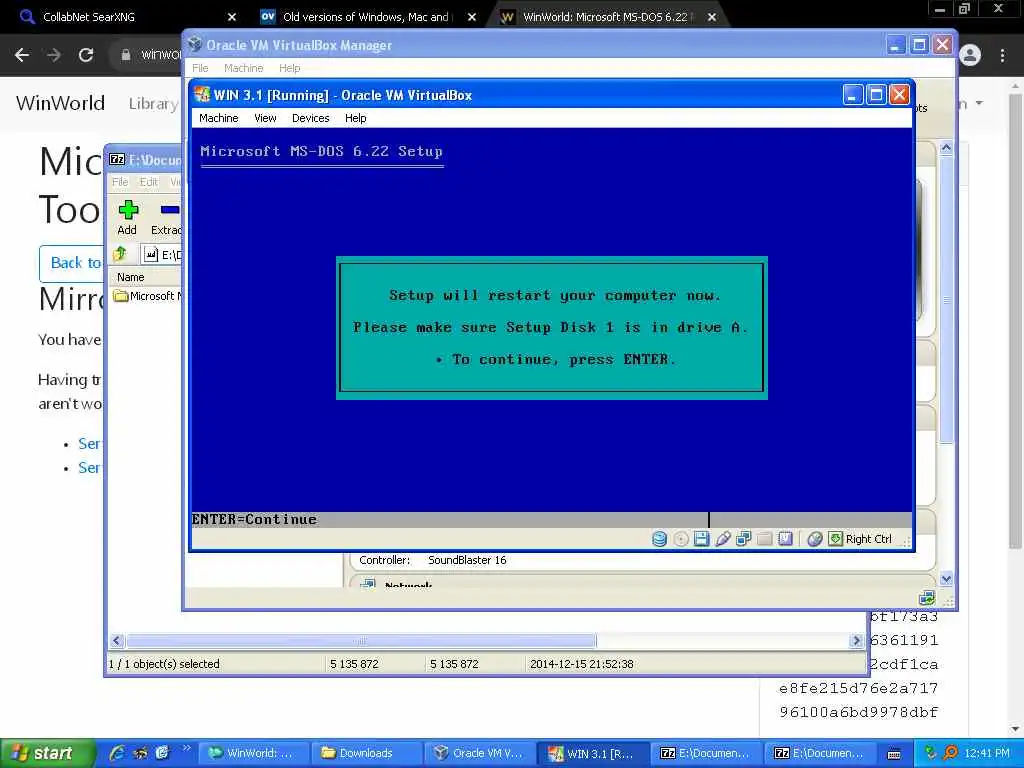Open the Help menu in WIN 3.1 window
This screenshot has width=1024, height=768.
(355, 118)
